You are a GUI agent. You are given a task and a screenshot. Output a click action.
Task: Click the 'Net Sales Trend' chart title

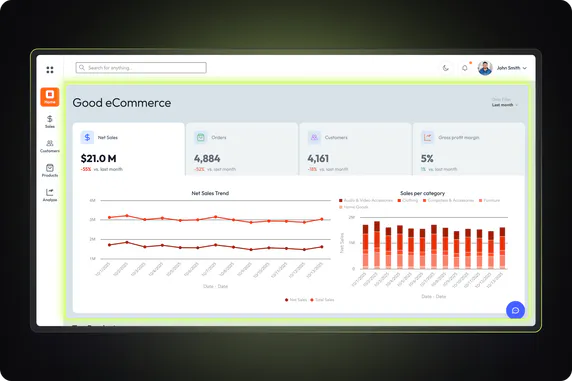pos(210,193)
